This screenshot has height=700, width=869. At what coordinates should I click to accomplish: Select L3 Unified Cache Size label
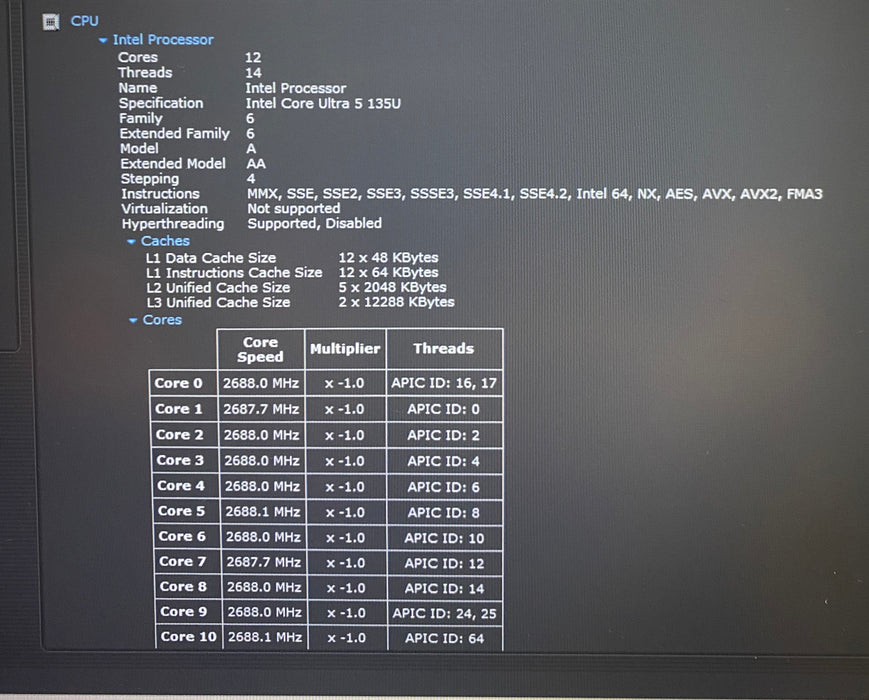218,303
